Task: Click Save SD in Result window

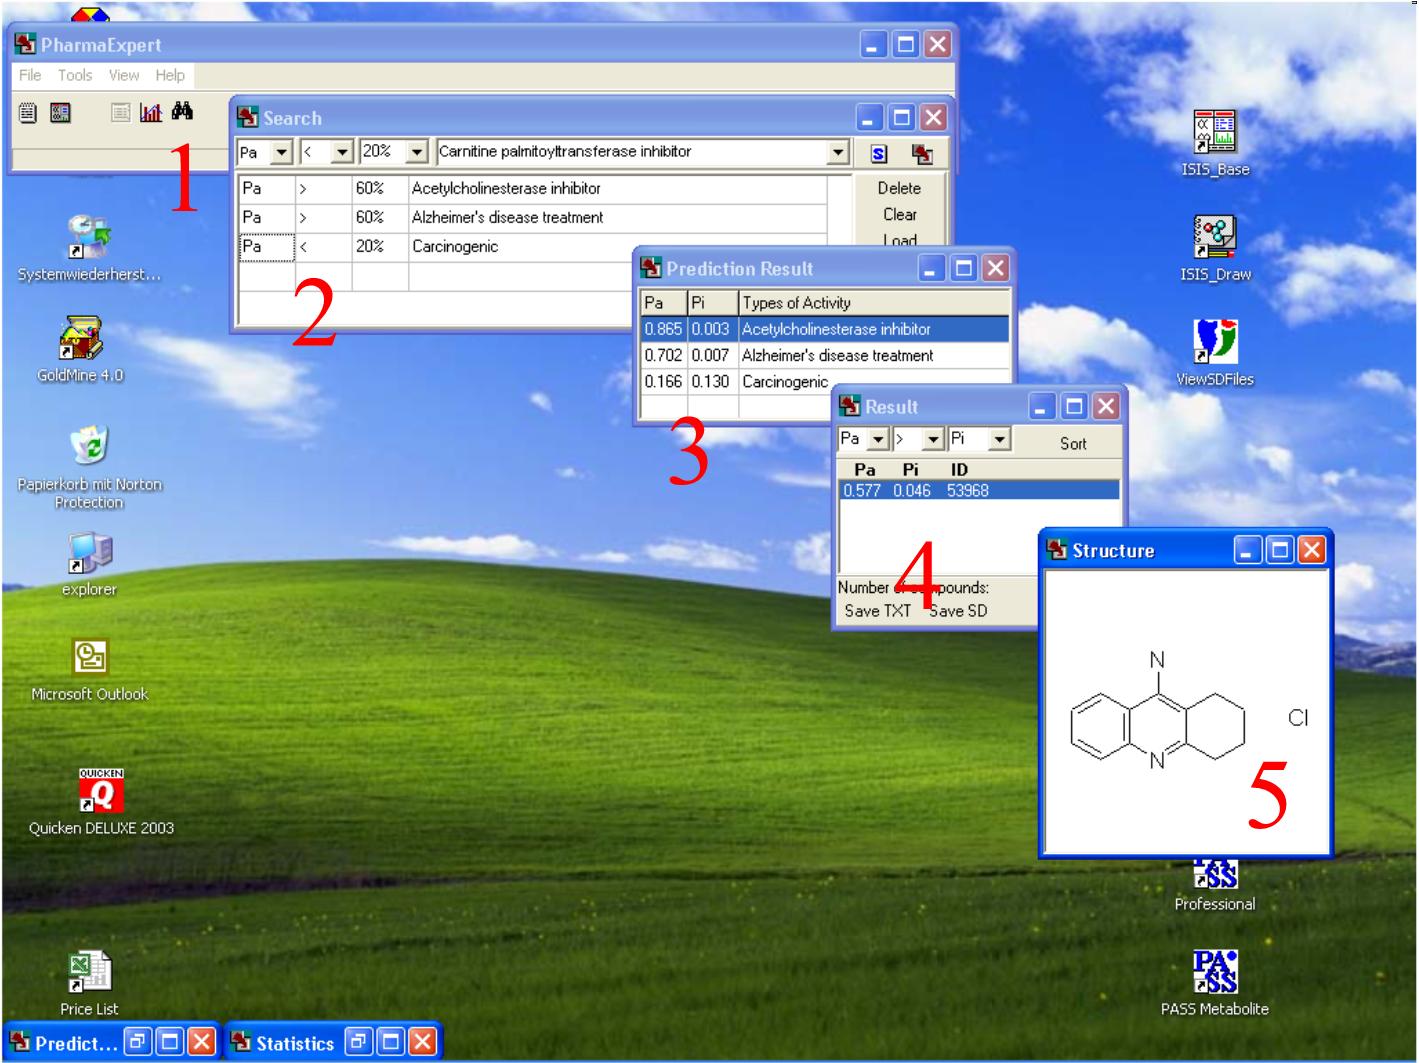Action: click(958, 611)
